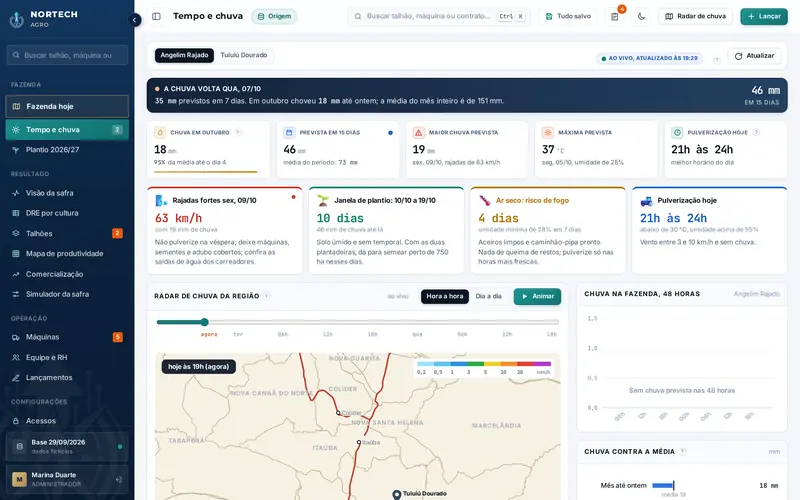The image size is (800, 500).
Task: Click the qua marker on radar timeline
Action: (417, 334)
